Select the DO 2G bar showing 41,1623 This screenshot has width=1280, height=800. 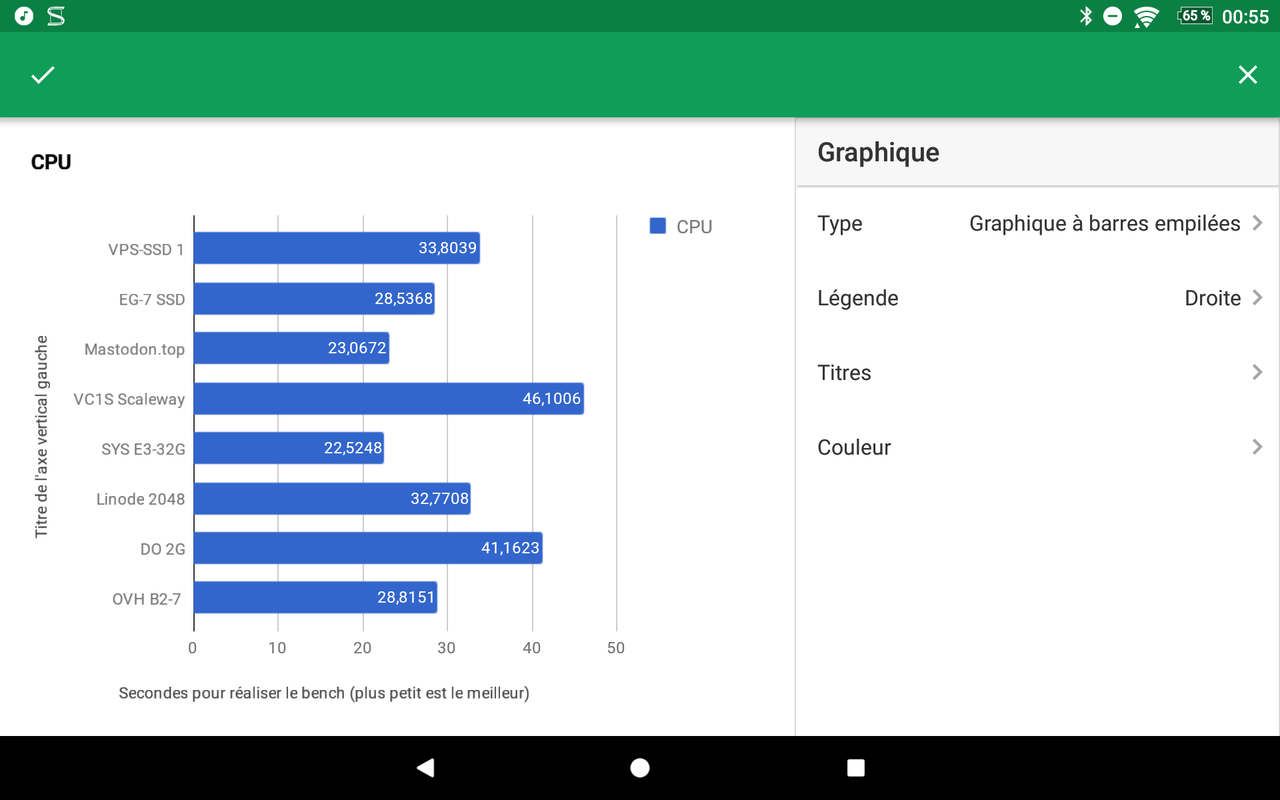[x=367, y=548]
